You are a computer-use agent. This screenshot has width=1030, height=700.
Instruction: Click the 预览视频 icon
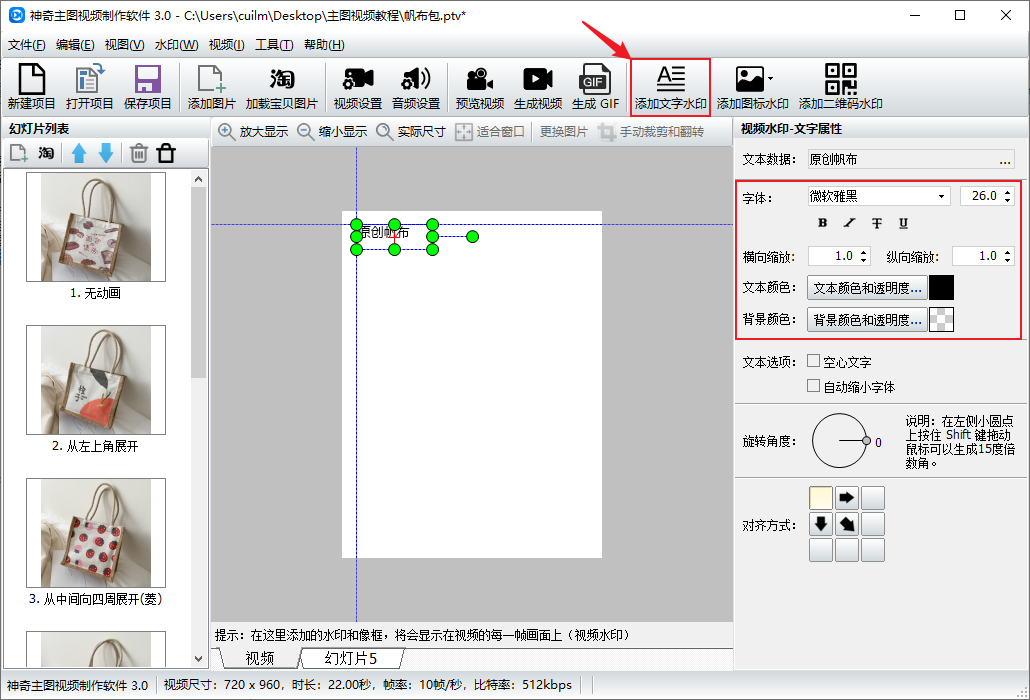click(480, 87)
